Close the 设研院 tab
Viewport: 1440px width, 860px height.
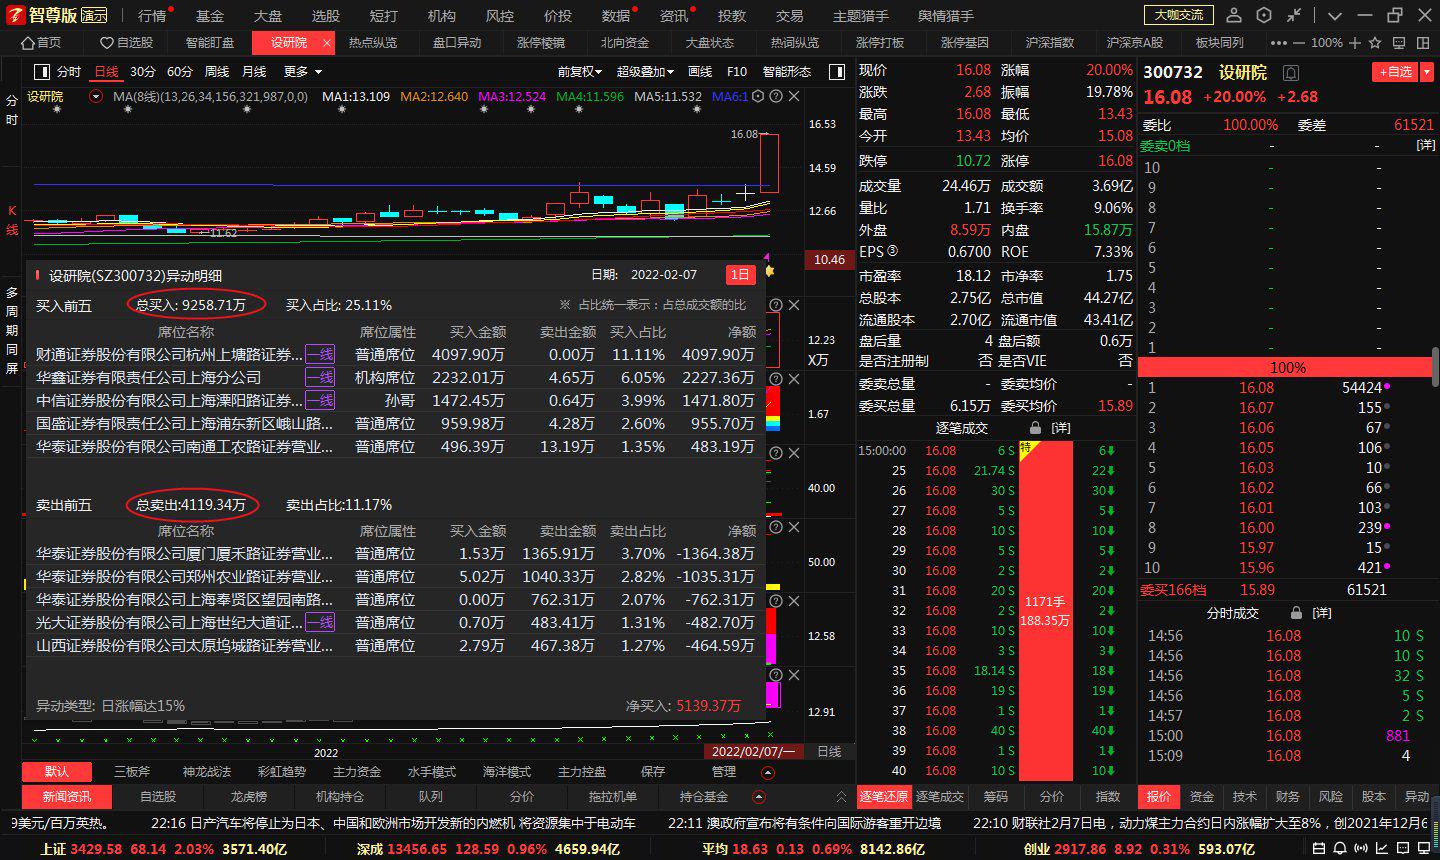coord(326,43)
